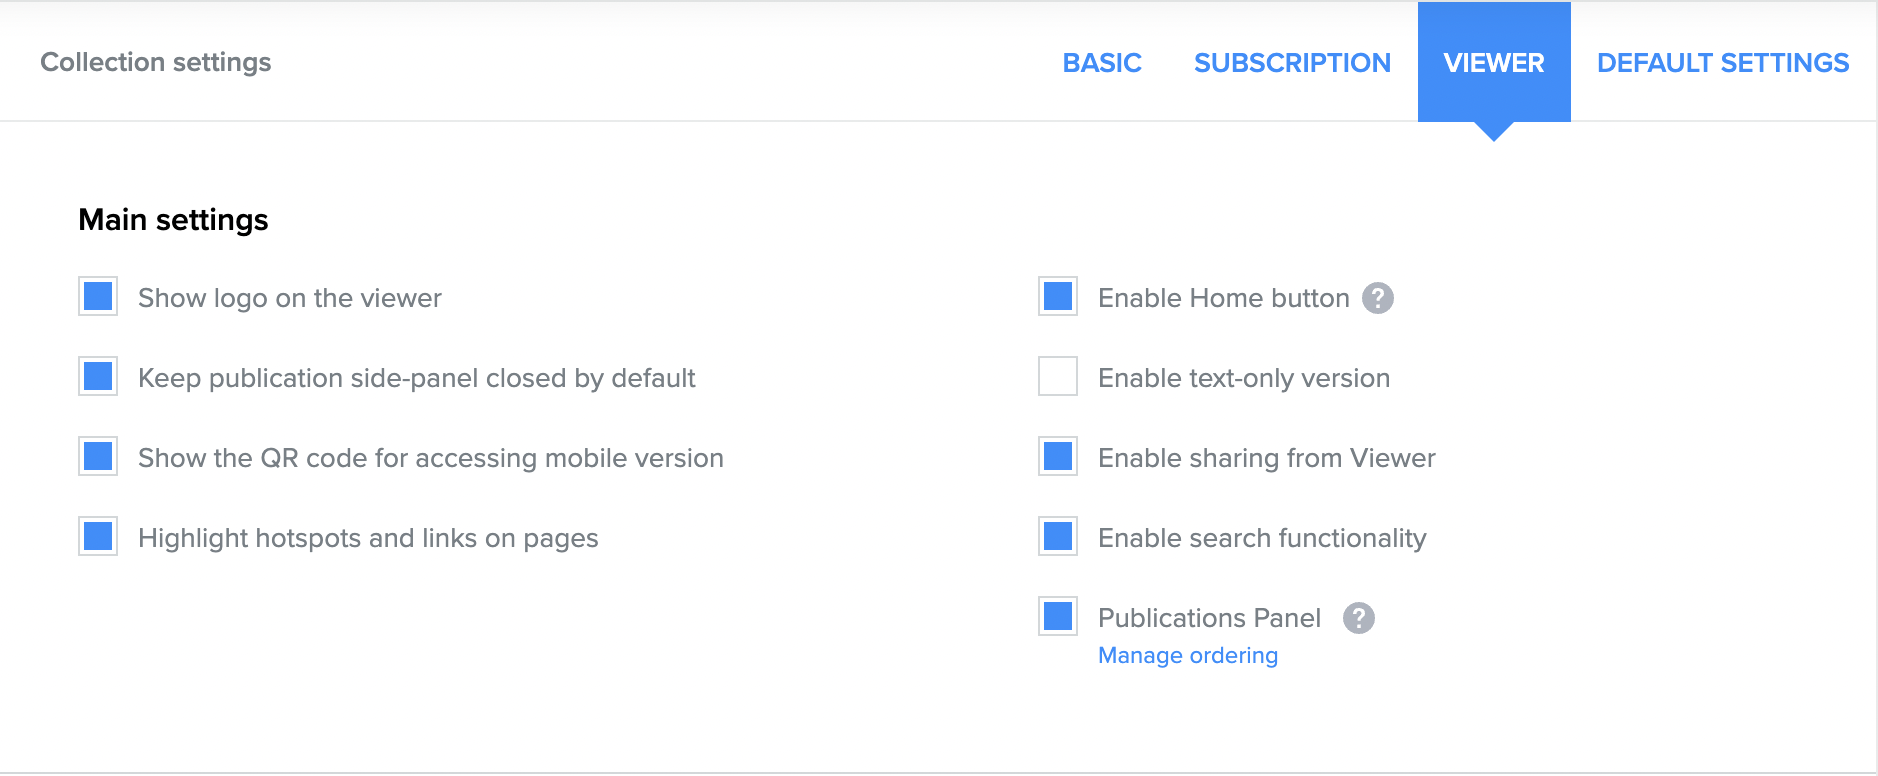The image size is (1878, 776).
Task: Click the Enable sharing from Viewer label
Action: point(1266,458)
